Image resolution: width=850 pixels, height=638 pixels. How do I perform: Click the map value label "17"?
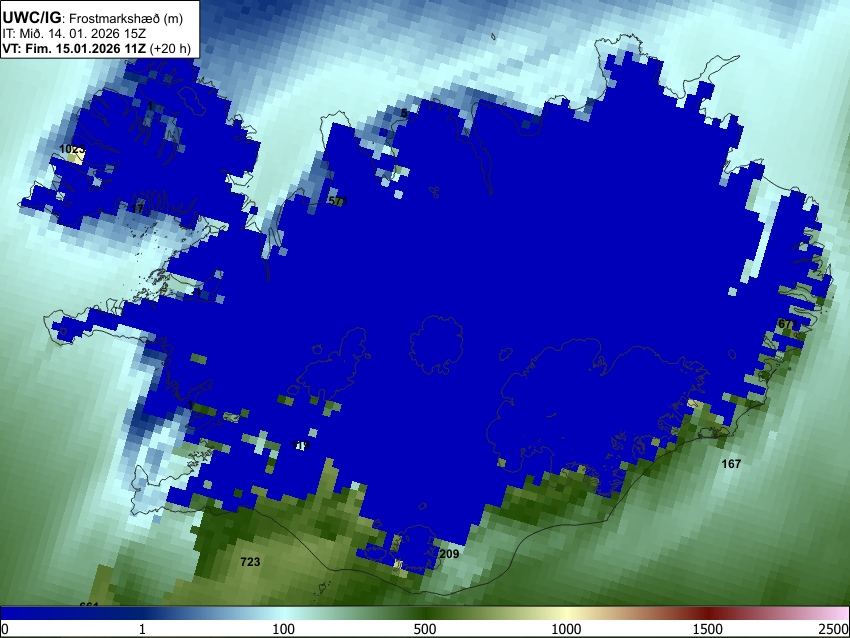click(x=138, y=208)
